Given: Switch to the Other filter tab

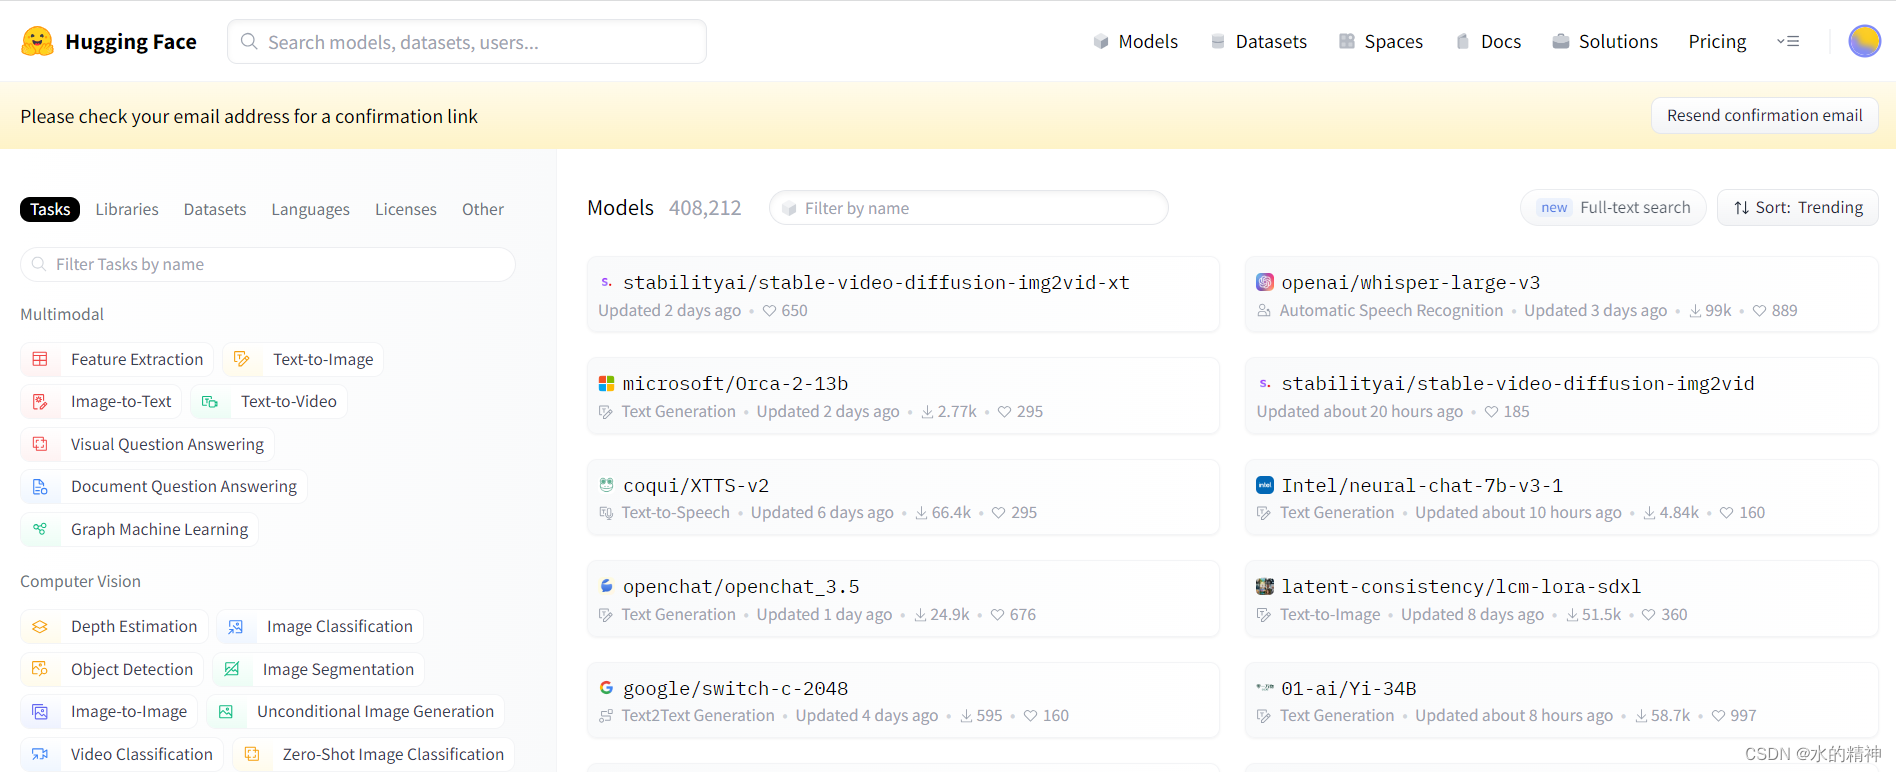Looking at the screenshot, I should 483,209.
